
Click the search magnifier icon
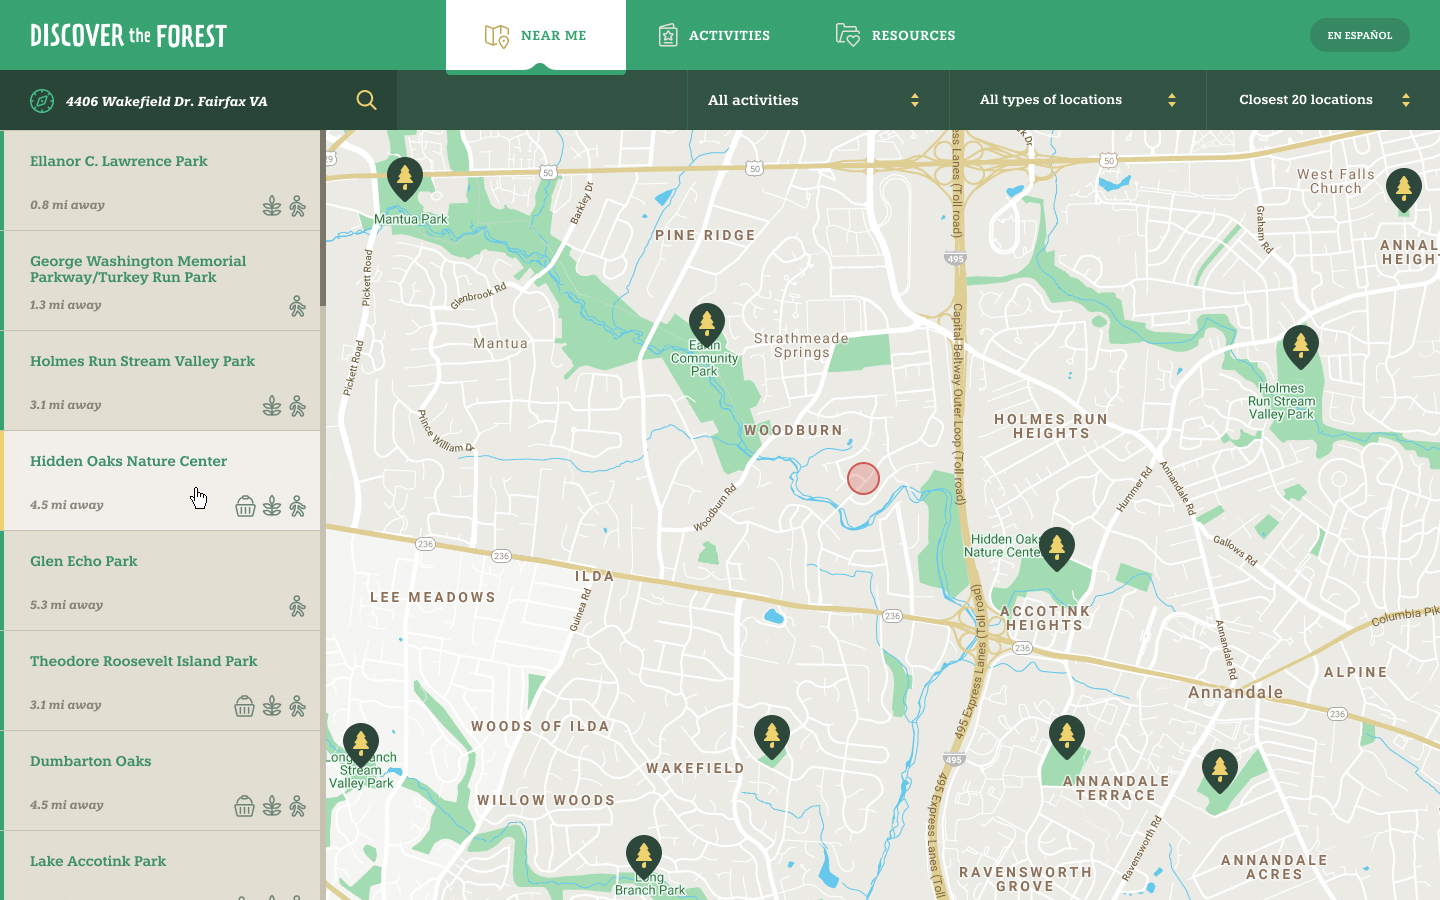click(x=367, y=100)
